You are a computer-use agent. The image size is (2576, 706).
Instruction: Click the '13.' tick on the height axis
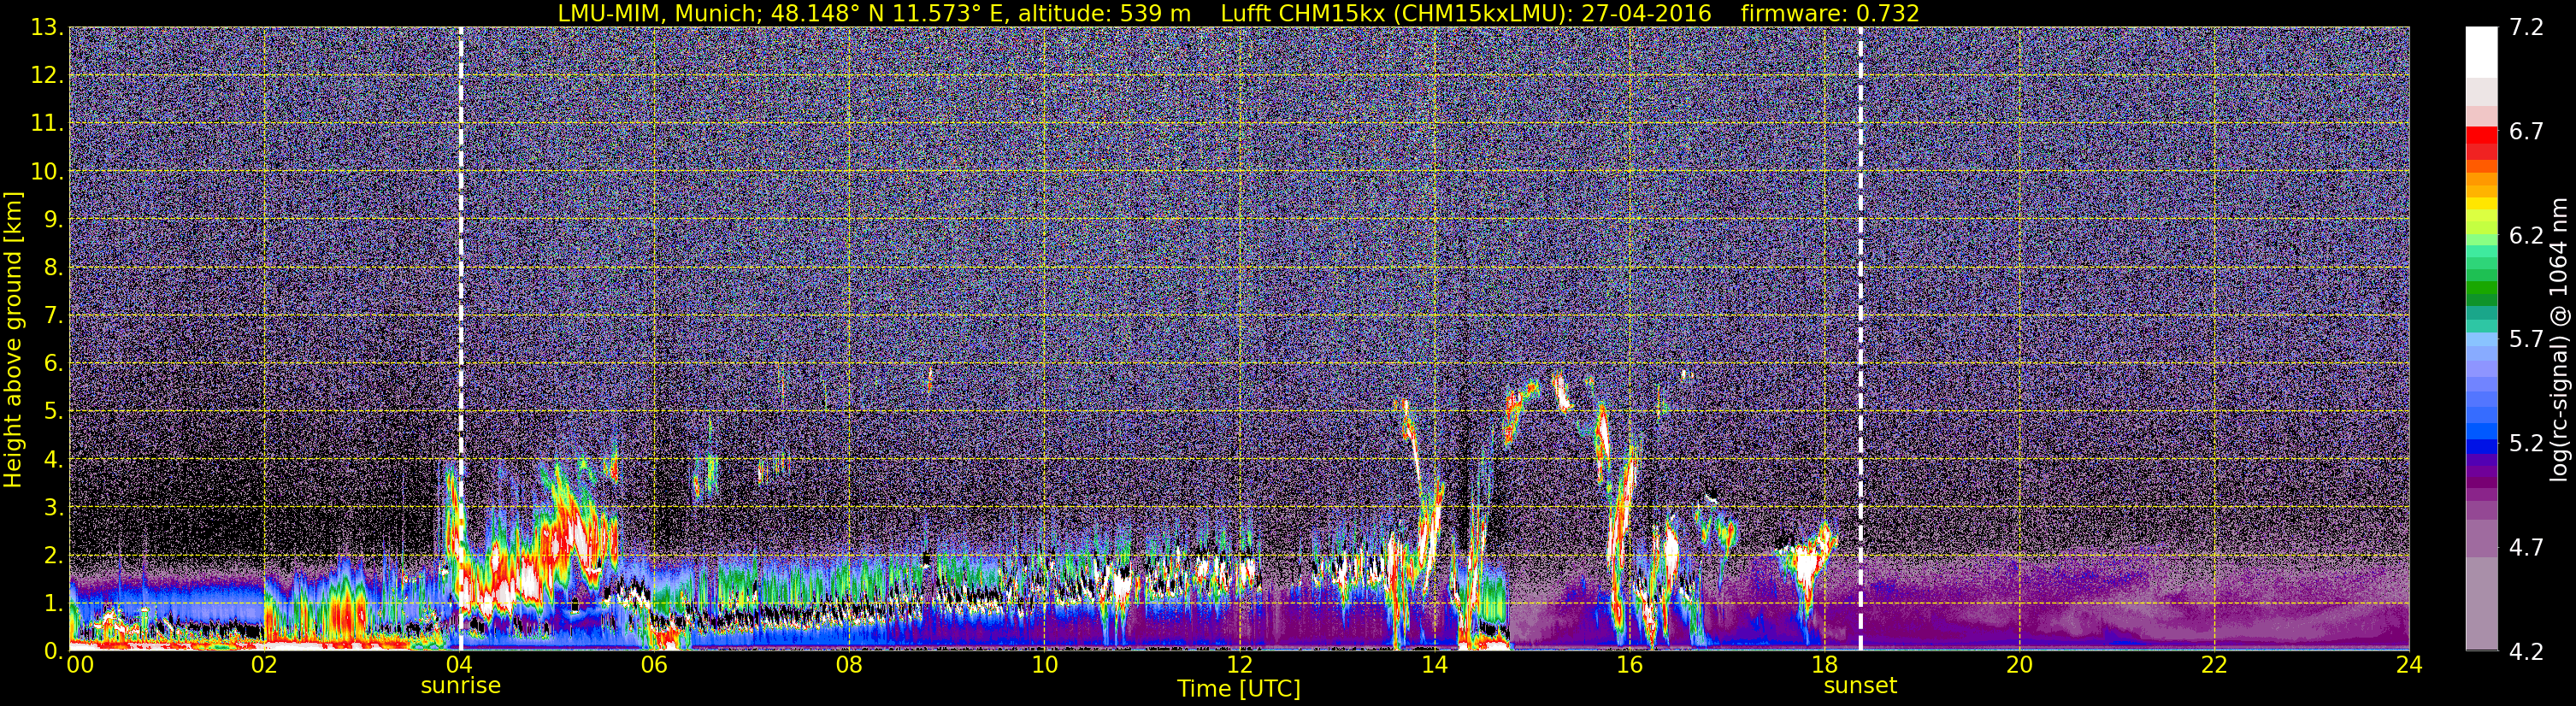47,27
